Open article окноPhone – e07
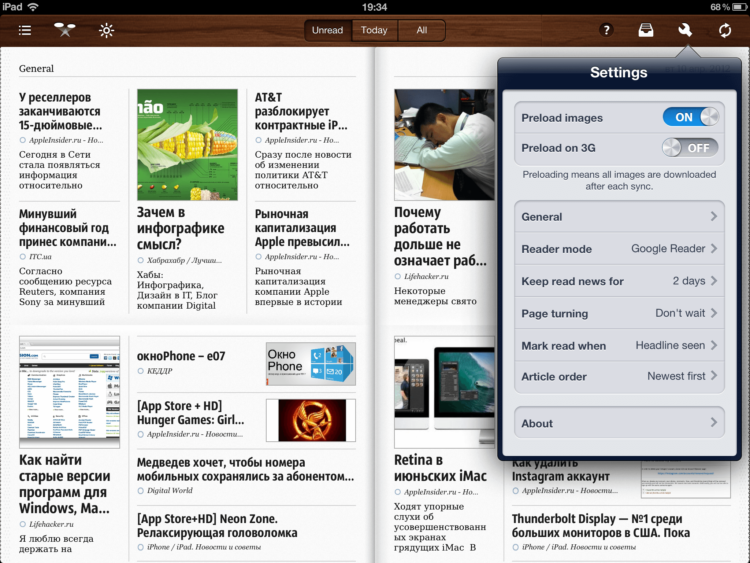The image size is (750, 563). click(x=181, y=356)
